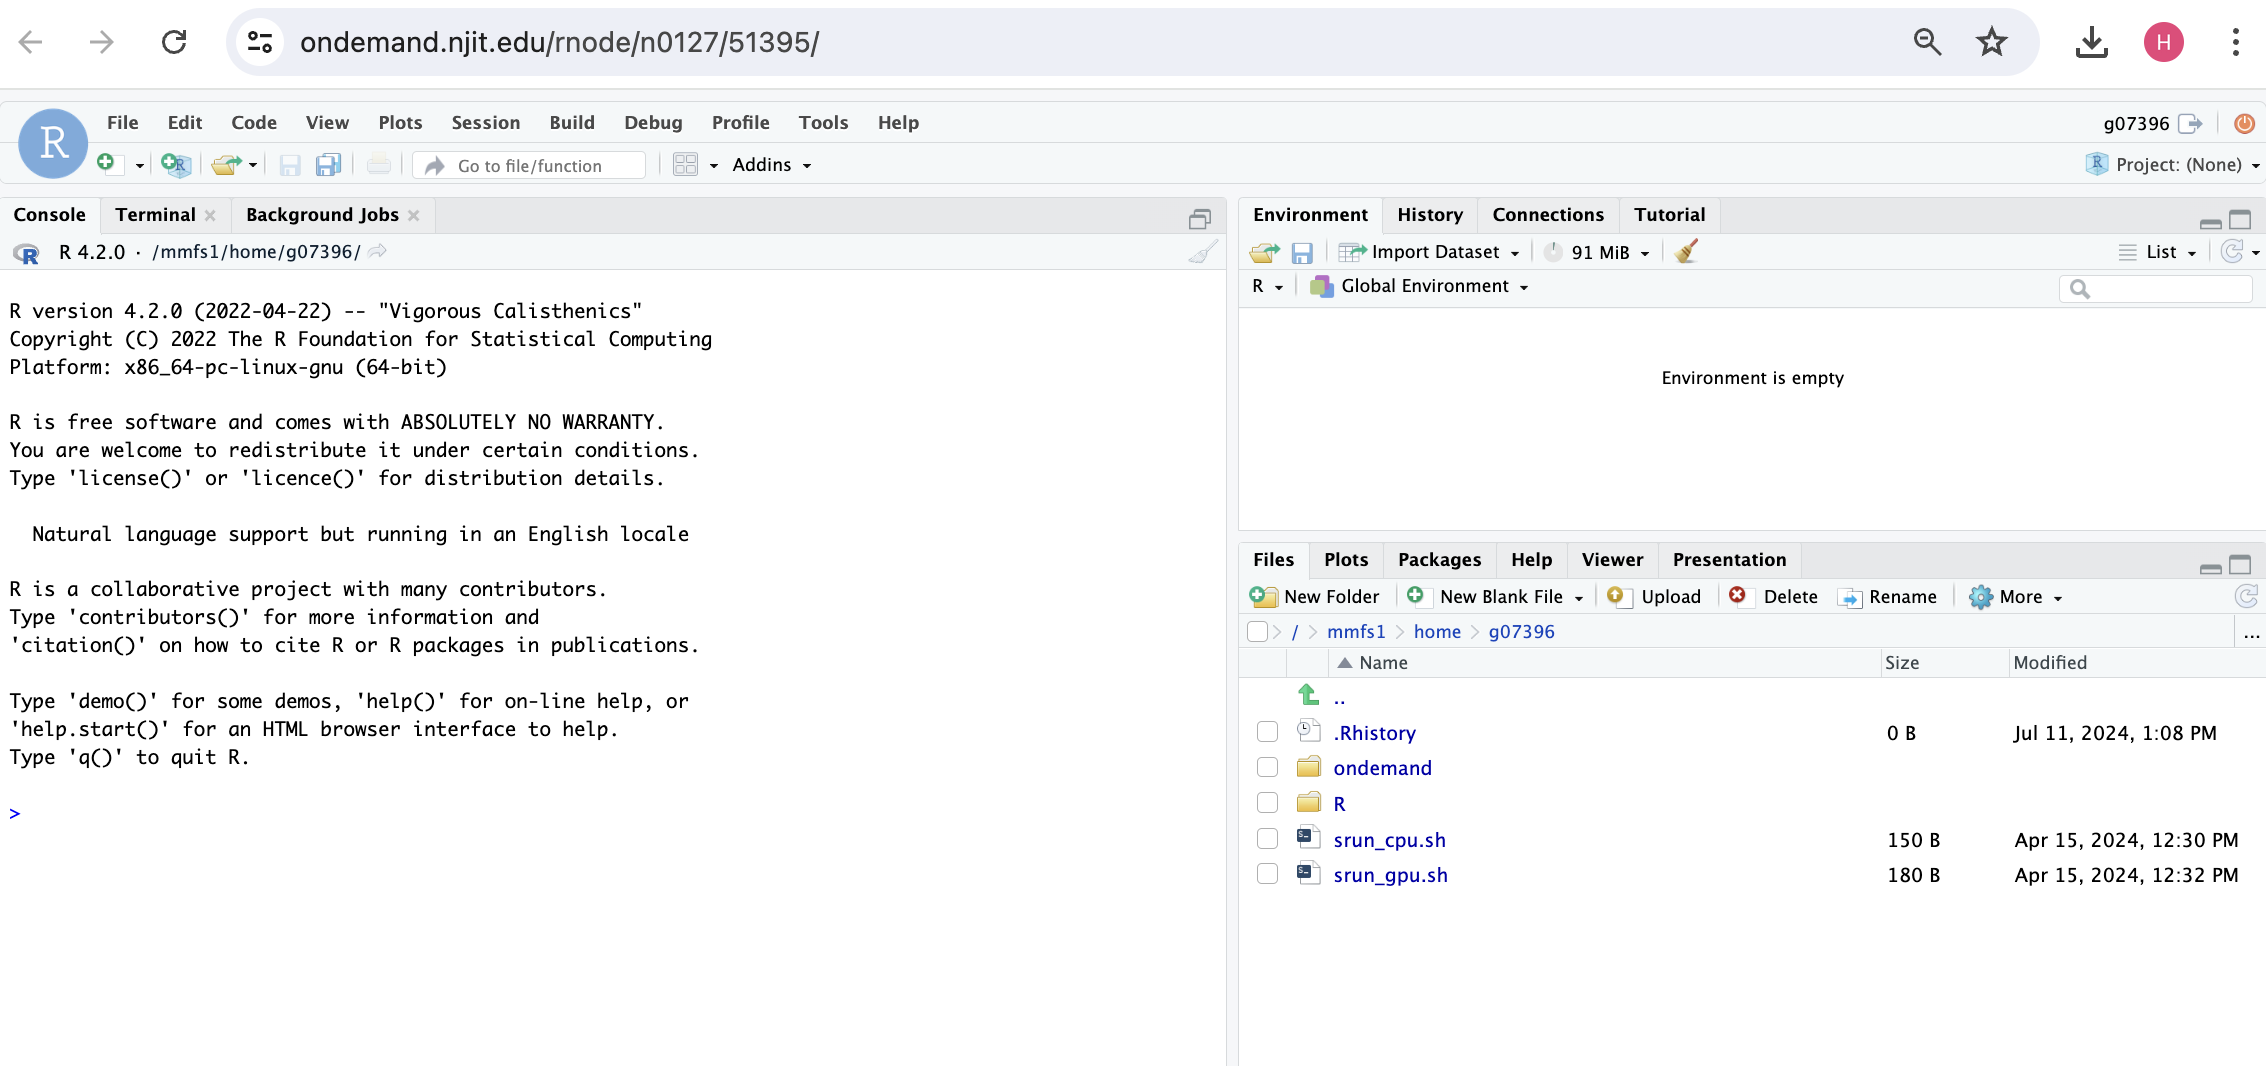The height and width of the screenshot is (1066, 2266).
Task: Click the Go to file/function field
Action: click(x=530, y=166)
